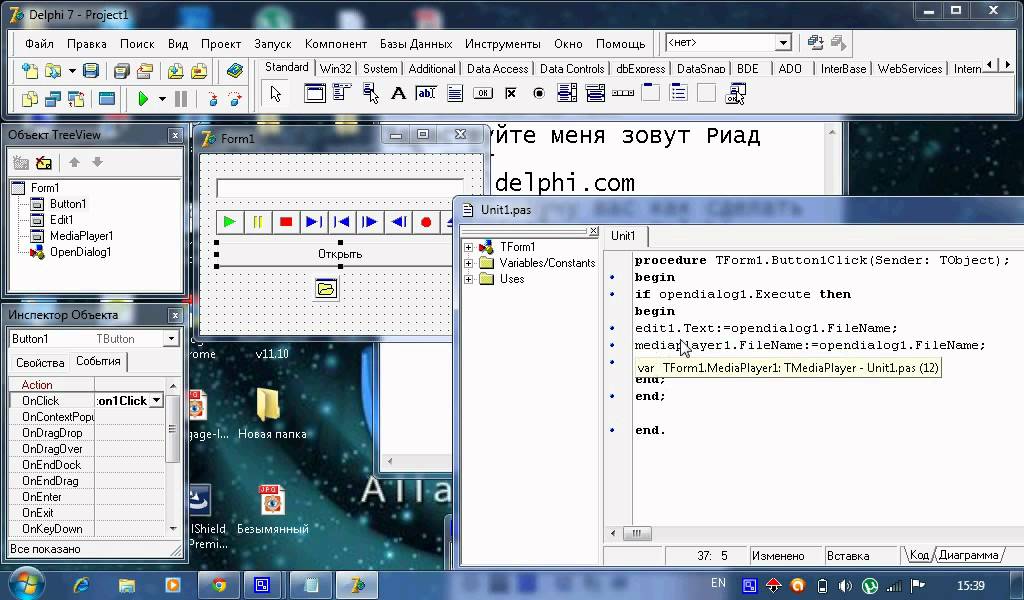1024x600 pixels.
Task: Click the Открыть button on Form1
Action: [x=340, y=254]
